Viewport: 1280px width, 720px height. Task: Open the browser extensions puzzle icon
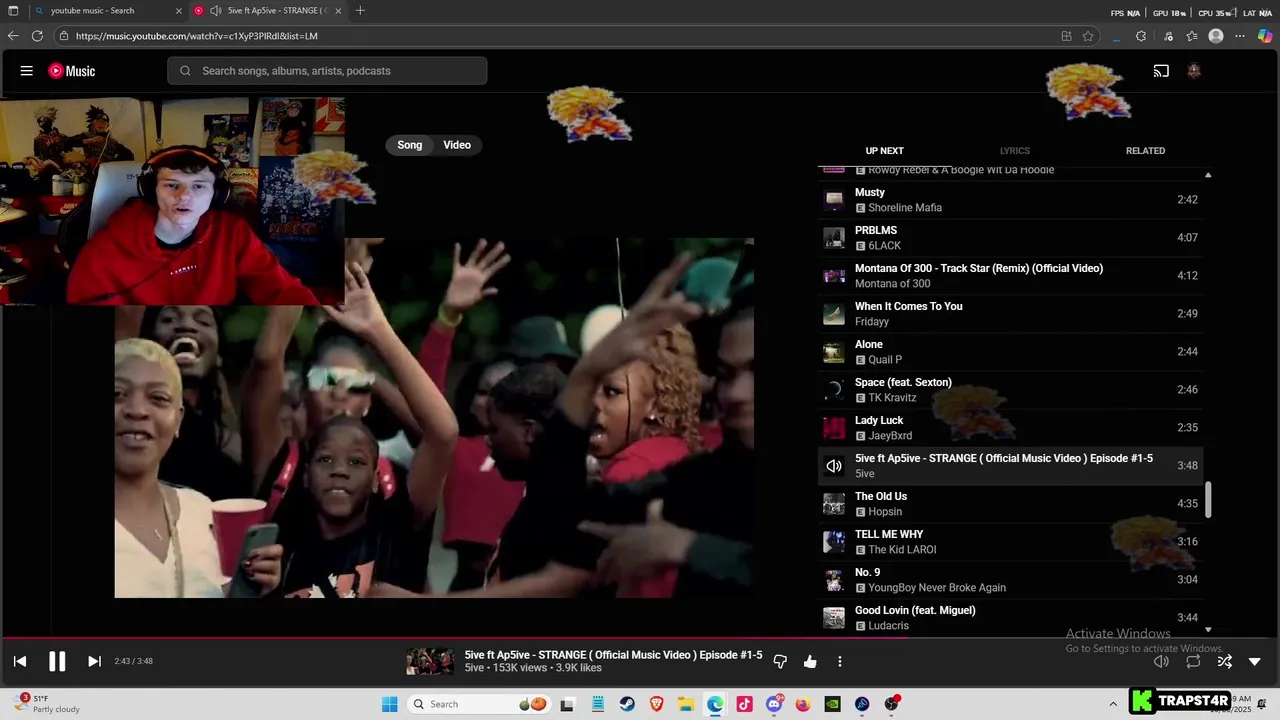(x=1141, y=36)
